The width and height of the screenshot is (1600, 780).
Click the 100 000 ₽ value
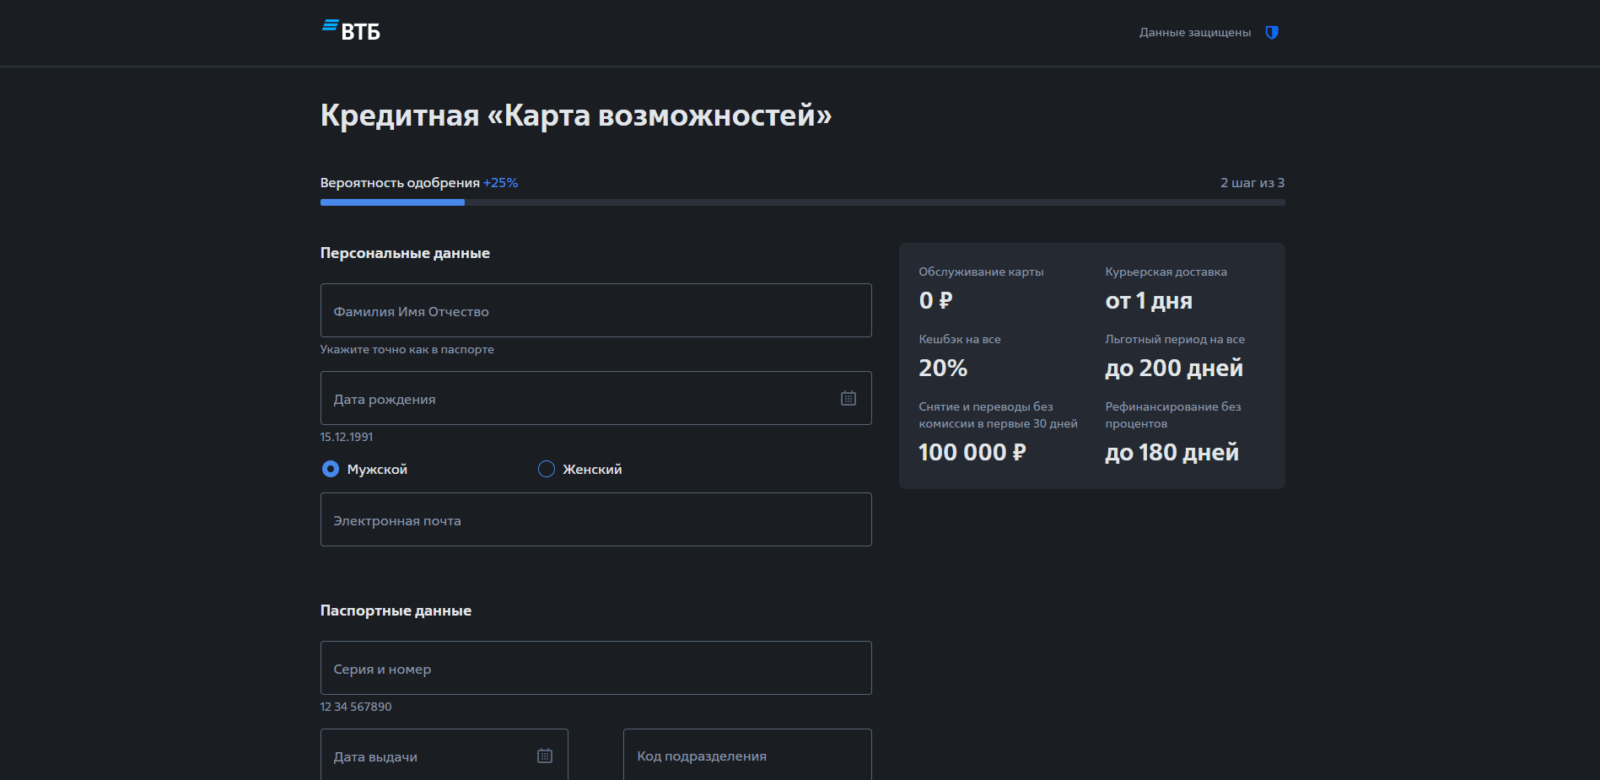972,452
